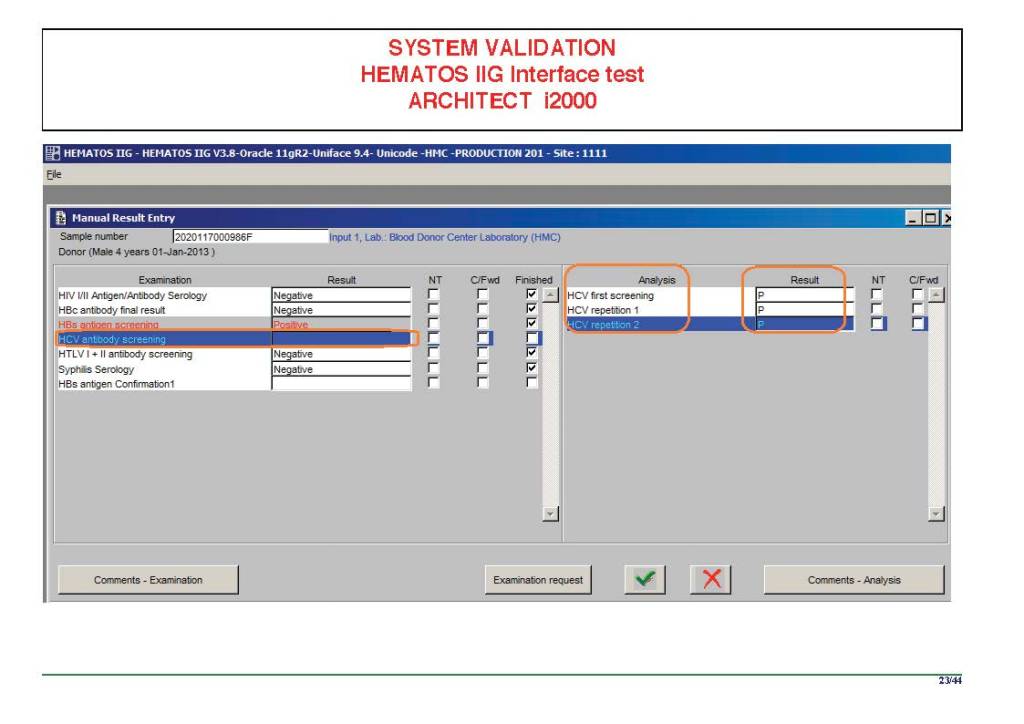
Task: Toggle NT checkbox for HIV I/II Serology
Action: click(433, 295)
